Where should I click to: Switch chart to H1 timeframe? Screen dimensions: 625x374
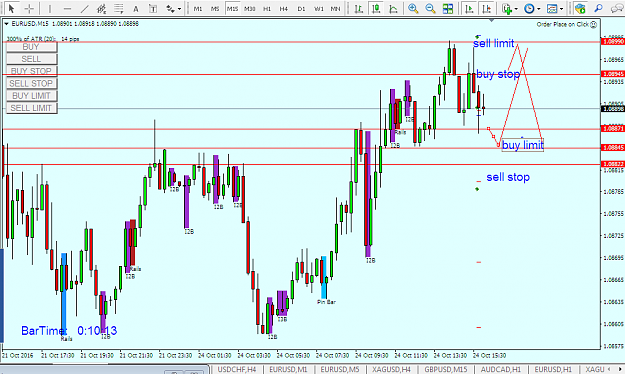click(x=267, y=8)
